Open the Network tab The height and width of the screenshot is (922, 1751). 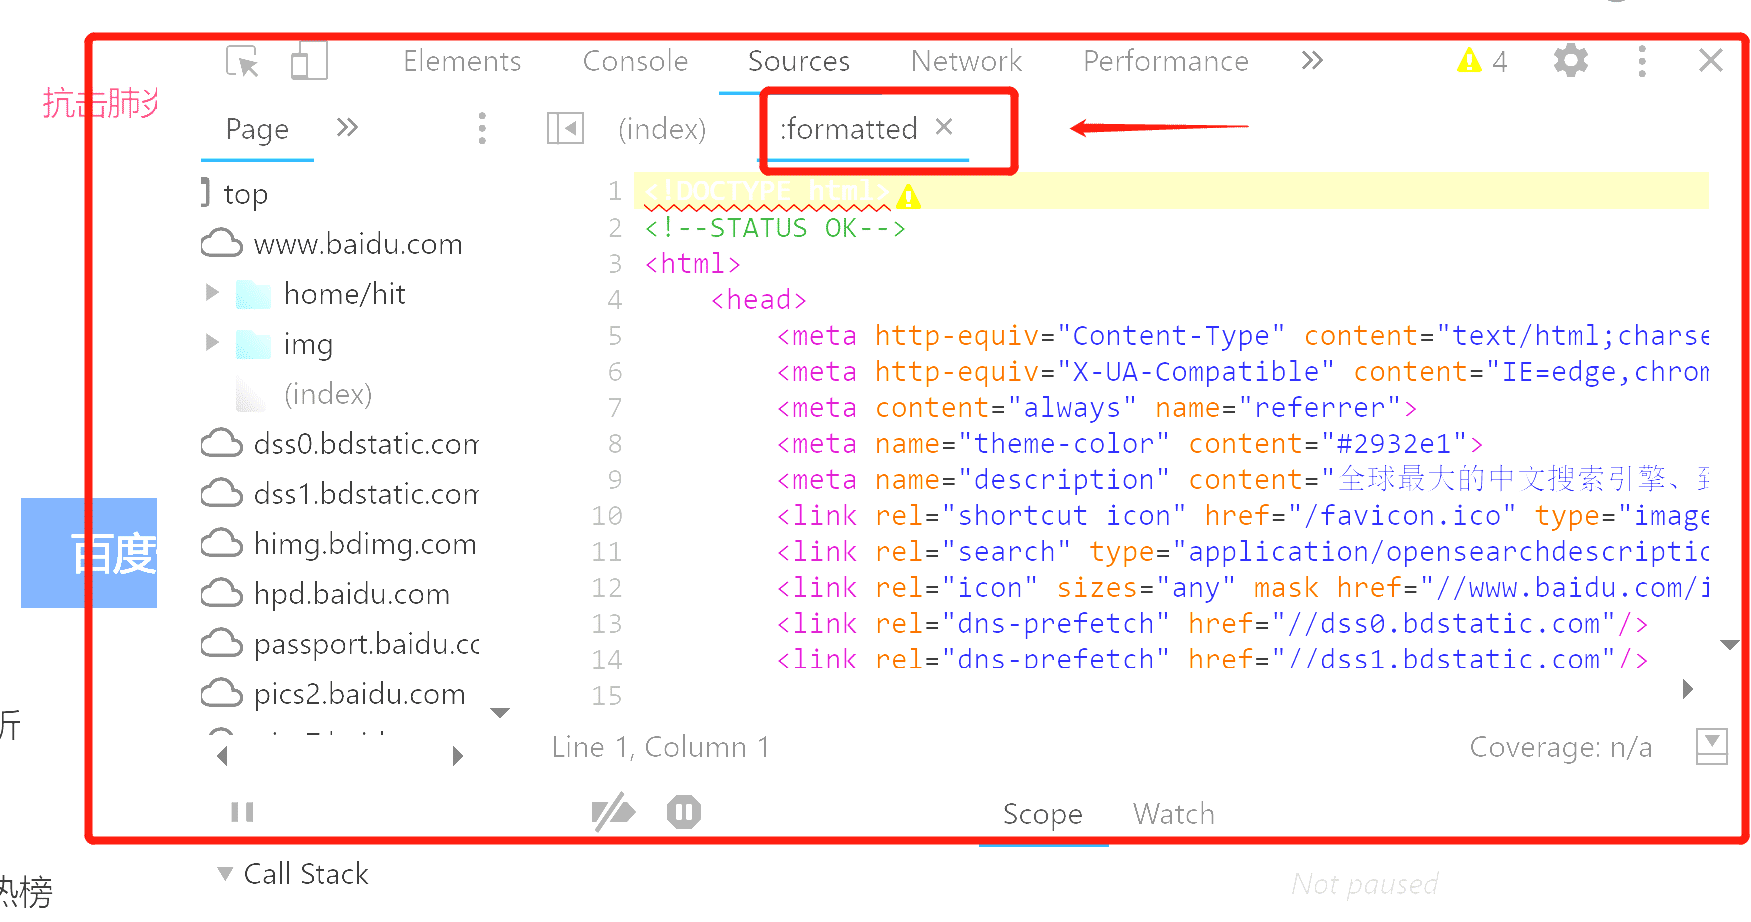pyautogui.click(x=966, y=62)
